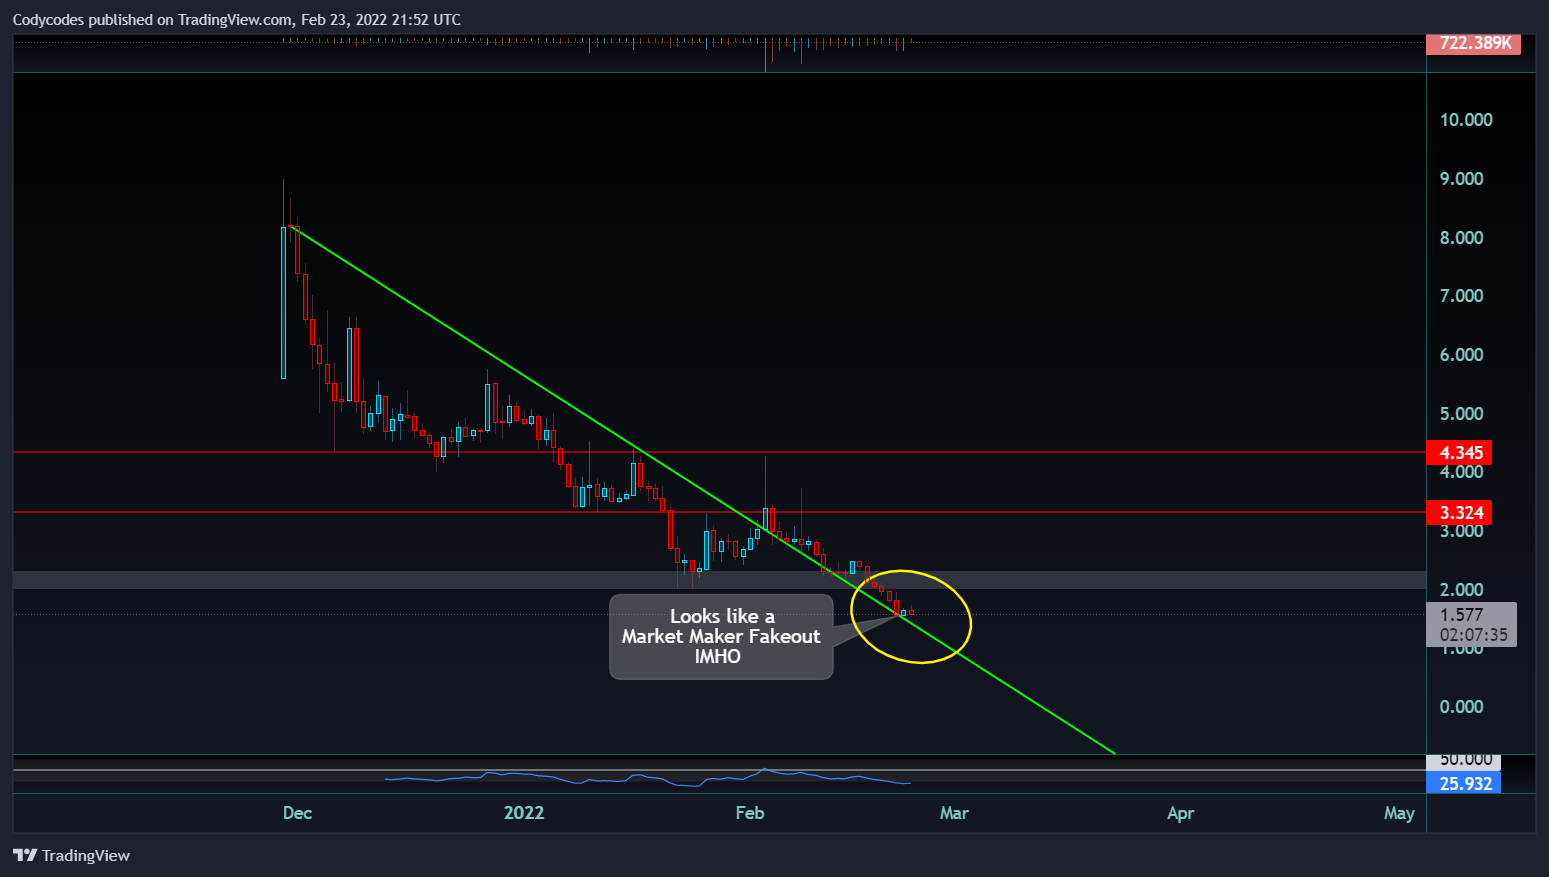Screen dimensions: 1549x877
Task: Click the 722.389K volume label
Action: (1474, 43)
